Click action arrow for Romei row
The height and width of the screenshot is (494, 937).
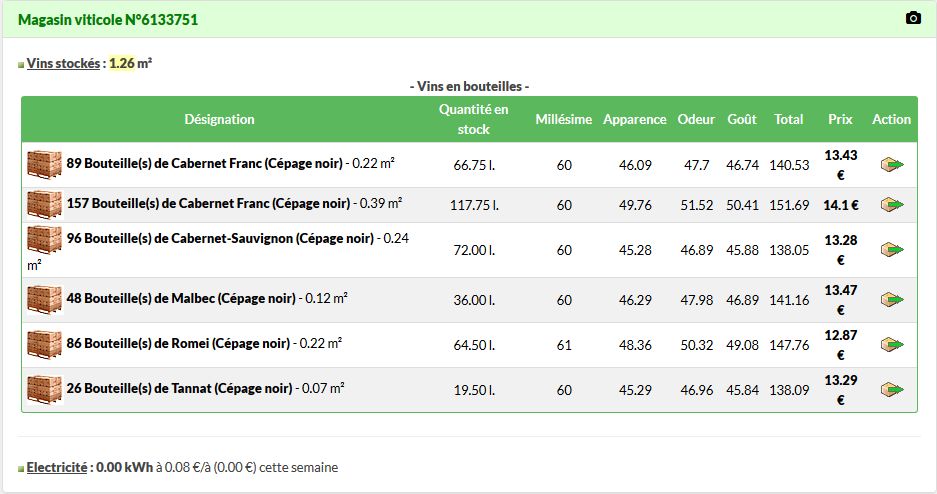(x=891, y=345)
